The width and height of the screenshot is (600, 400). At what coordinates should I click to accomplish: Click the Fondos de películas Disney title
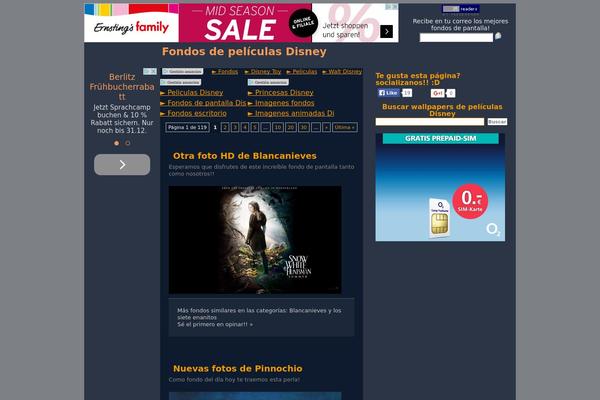pos(244,51)
